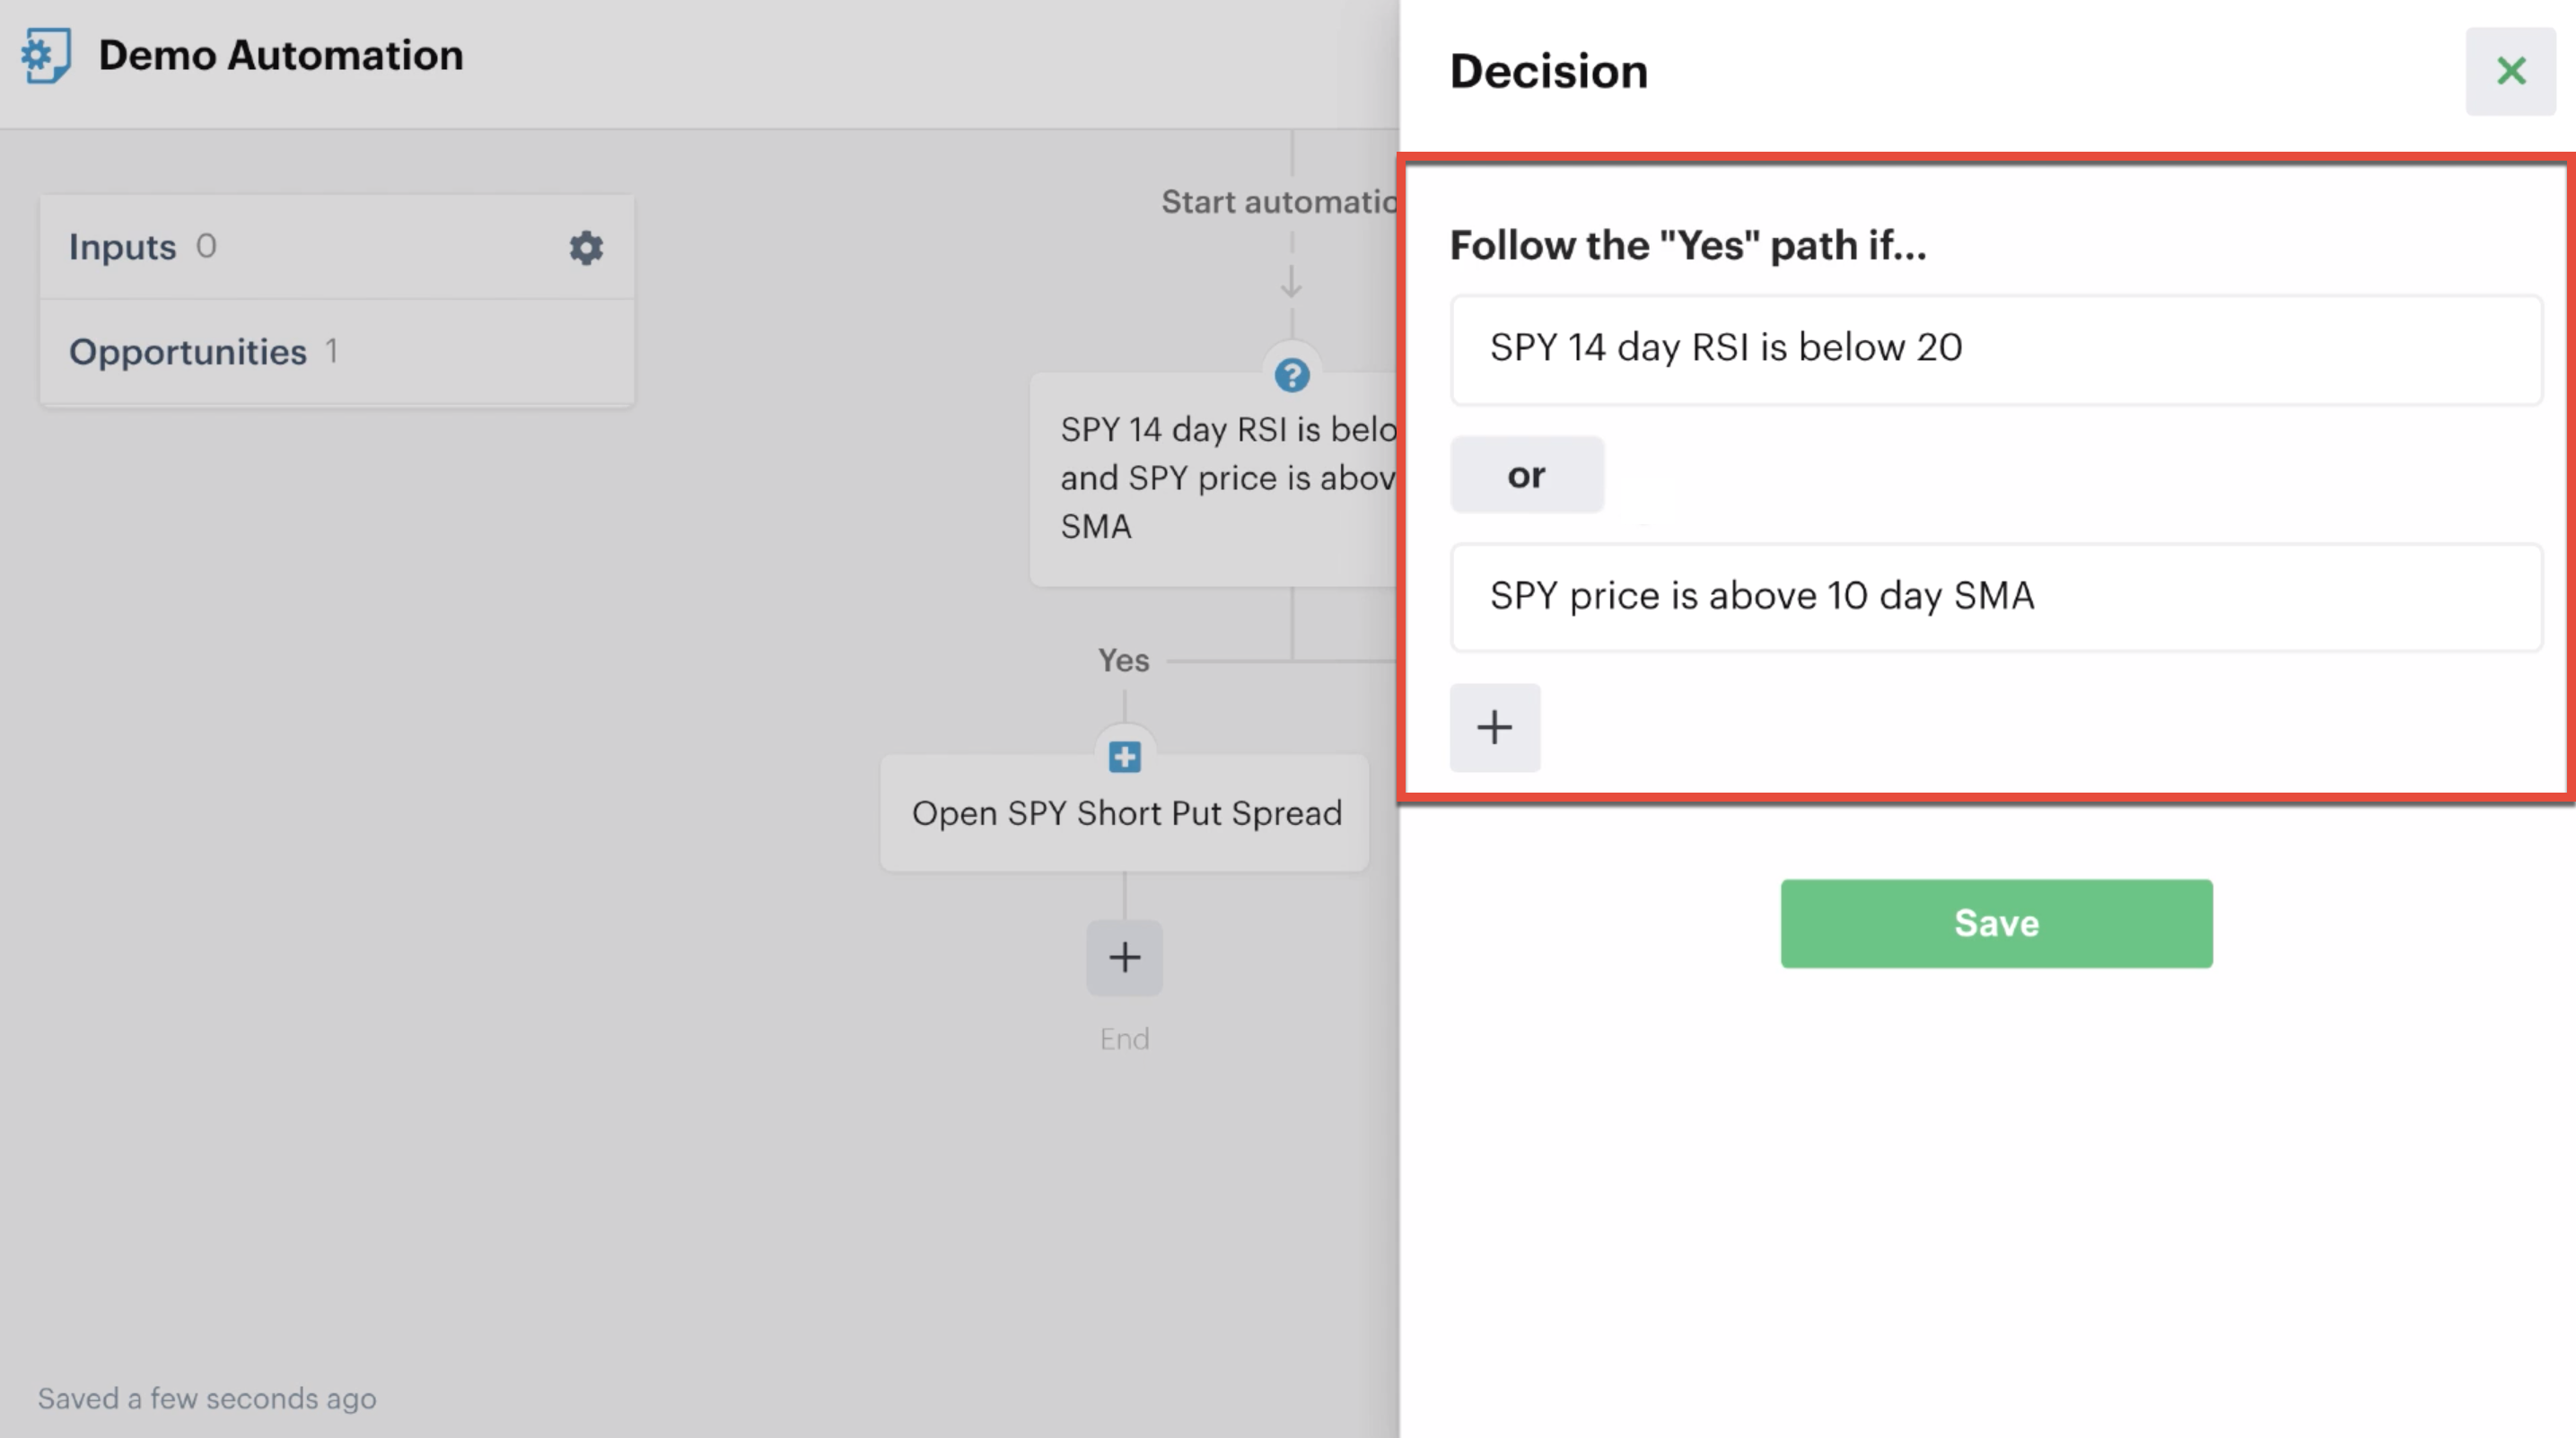Open the Inputs settings gear
The image size is (2576, 1438).
coord(586,247)
